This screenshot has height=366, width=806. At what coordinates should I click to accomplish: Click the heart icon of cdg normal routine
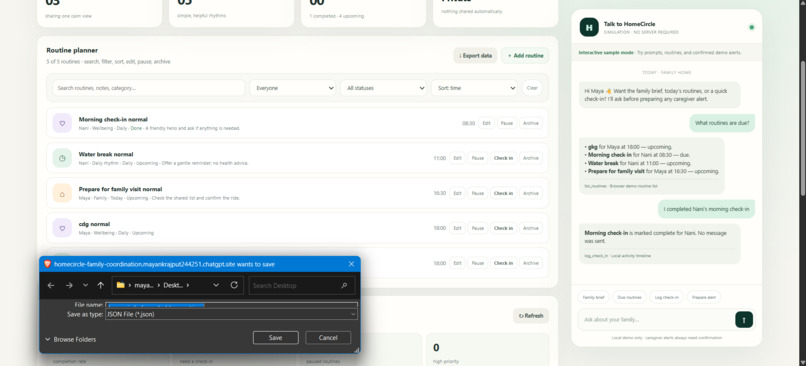[x=62, y=228]
